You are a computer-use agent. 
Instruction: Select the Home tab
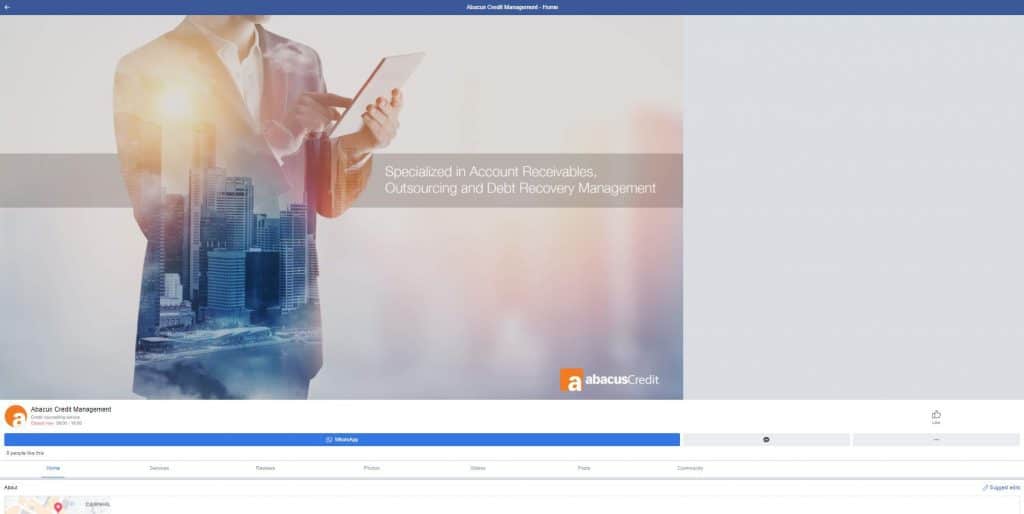coord(53,468)
